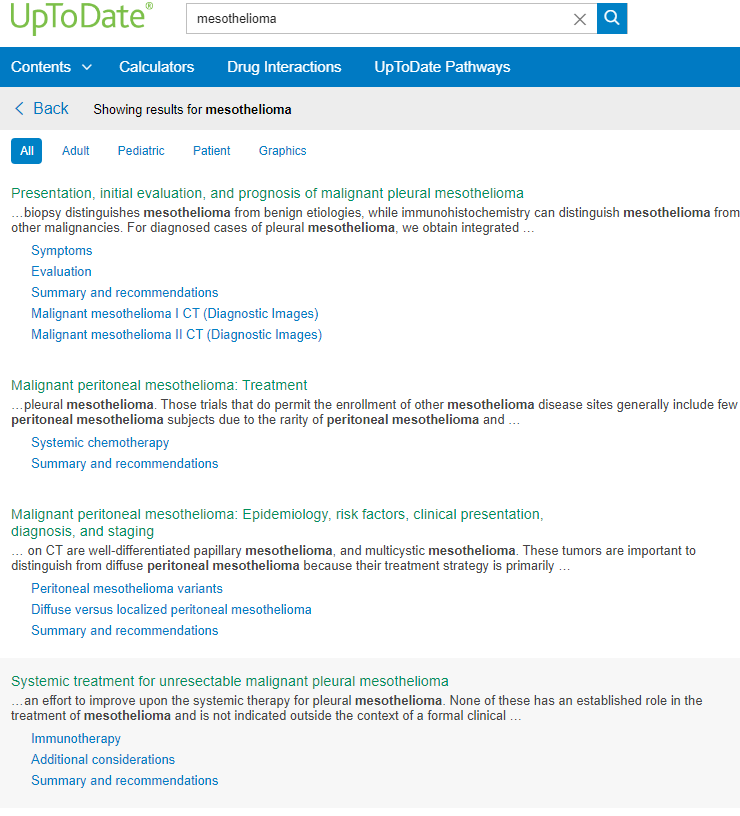Viewport: 740px width, 816px height.
Task: View Malignant mesothelioma I CT diagnostic images
Action: click(x=175, y=313)
